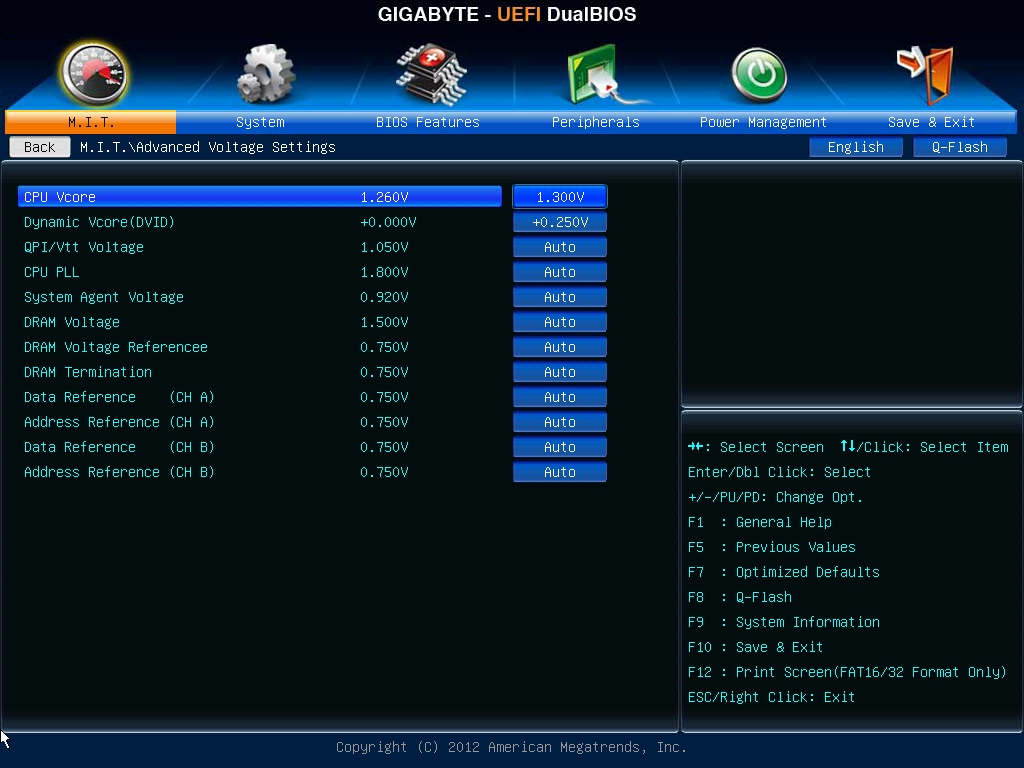Select the Save & Exit tab
The image size is (1024, 768).
click(x=931, y=122)
